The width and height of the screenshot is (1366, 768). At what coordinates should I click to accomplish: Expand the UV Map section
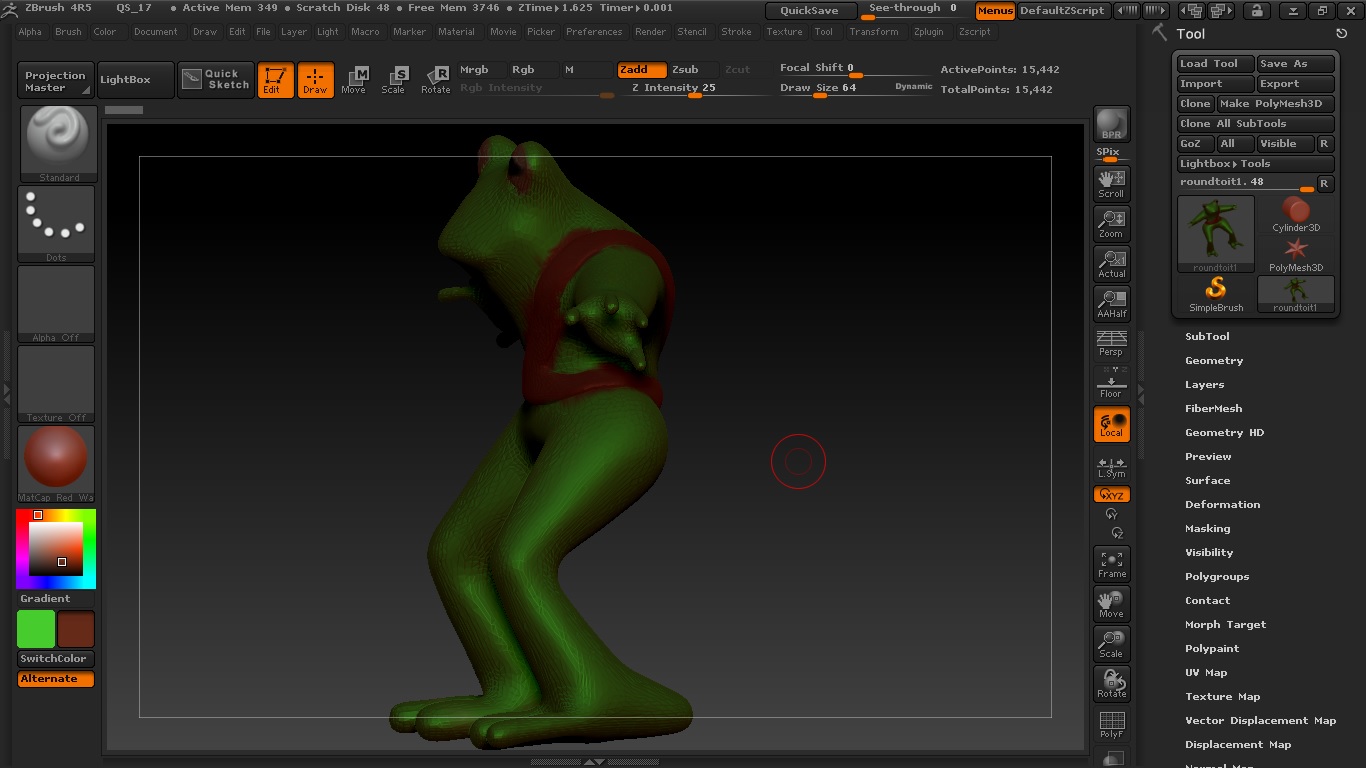[x=1206, y=673]
